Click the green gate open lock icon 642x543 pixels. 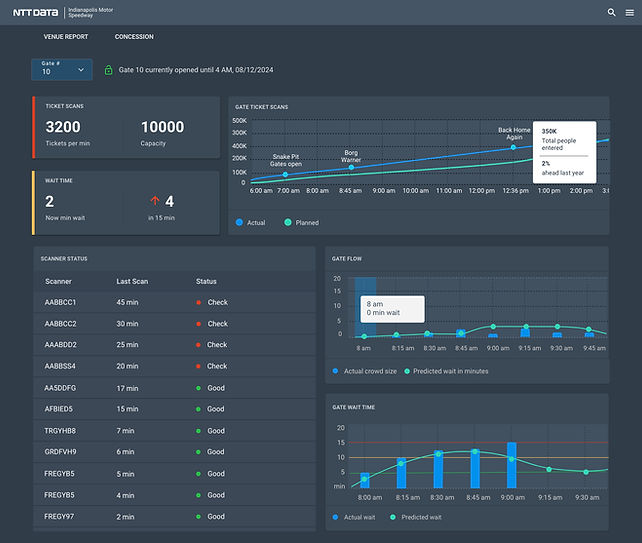pyautogui.click(x=108, y=70)
